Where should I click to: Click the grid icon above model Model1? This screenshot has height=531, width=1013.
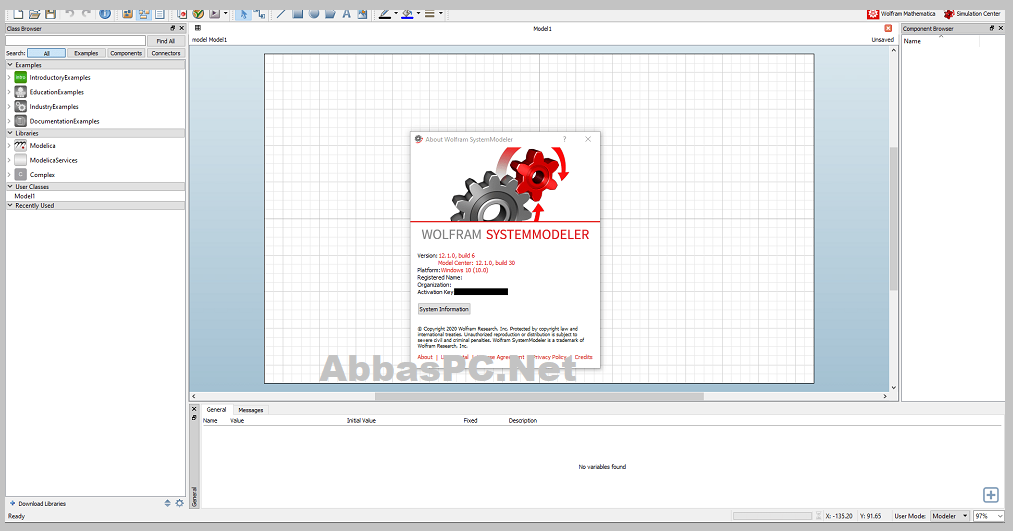198,28
